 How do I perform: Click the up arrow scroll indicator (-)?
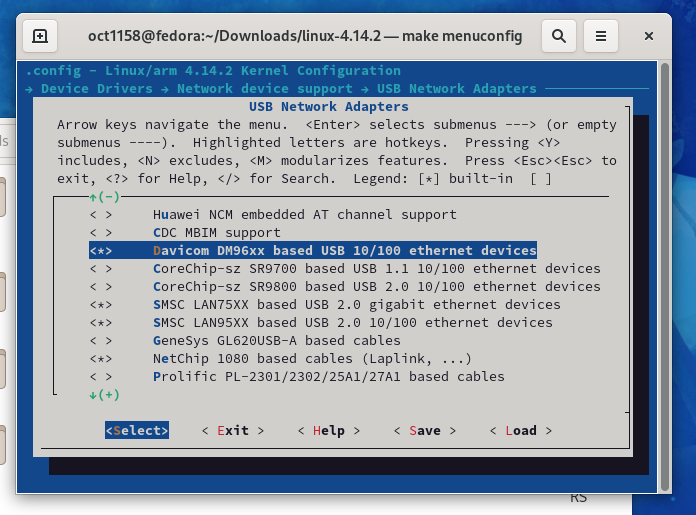point(104,197)
